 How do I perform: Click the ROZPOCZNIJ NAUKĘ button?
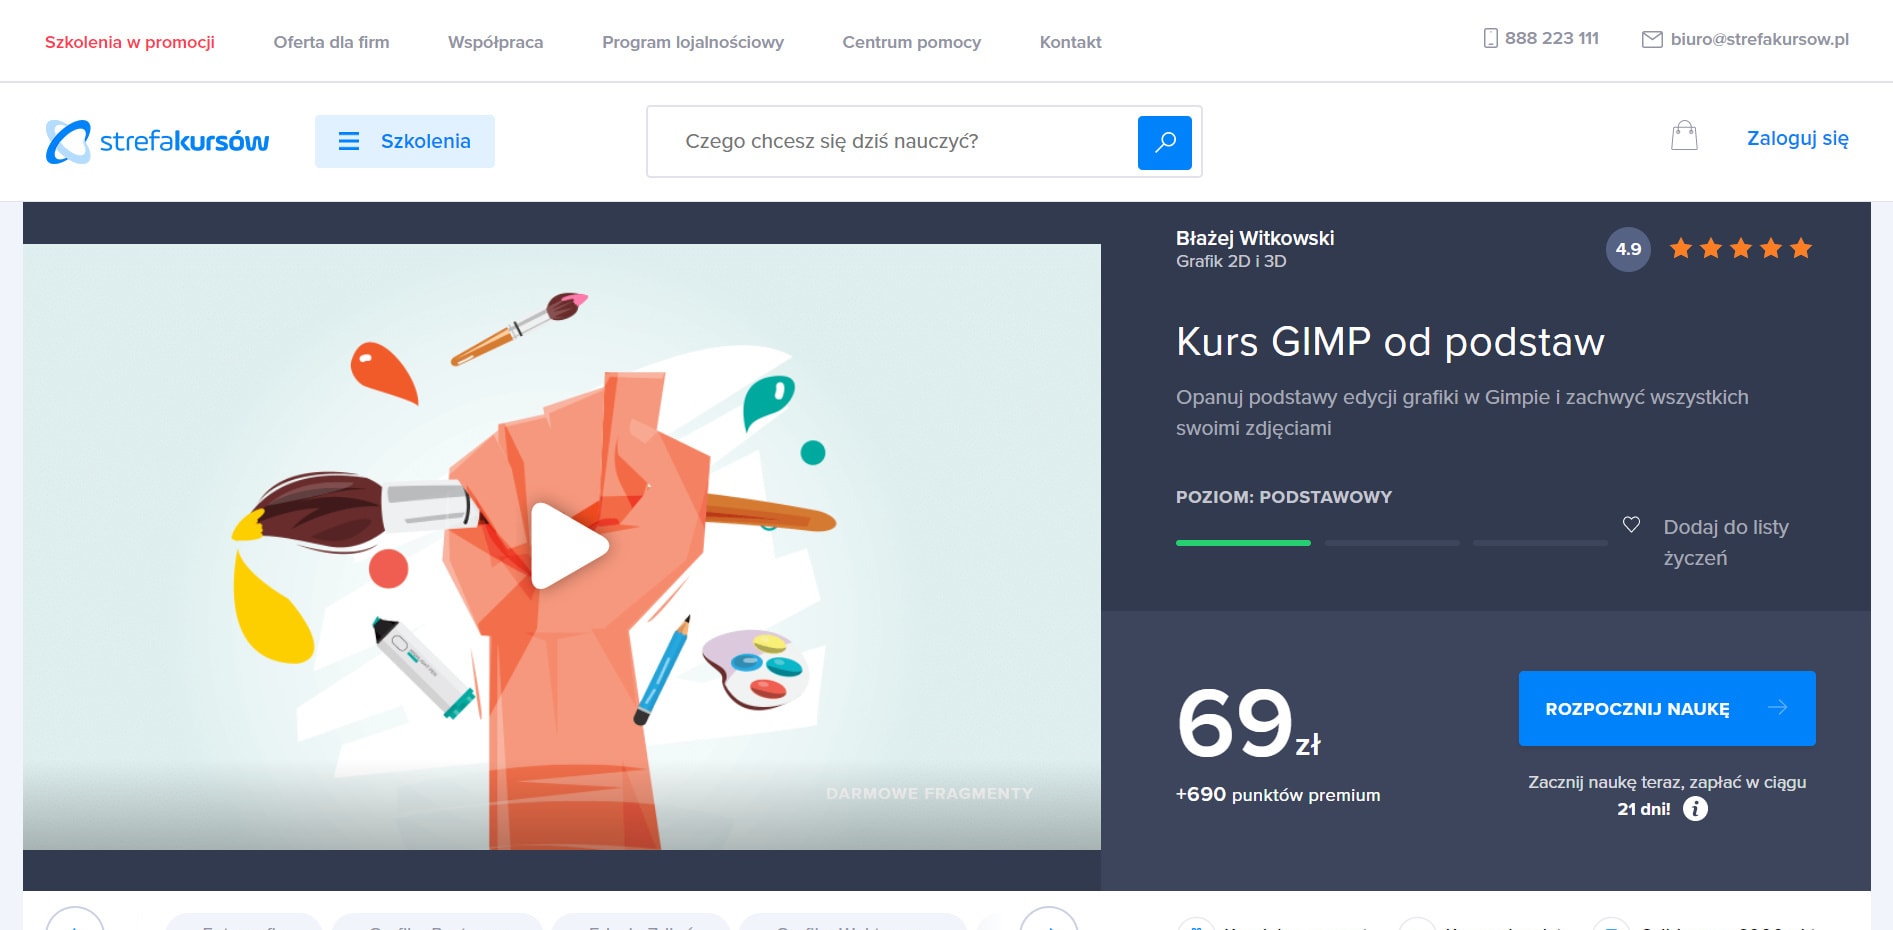click(x=1667, y=708)
